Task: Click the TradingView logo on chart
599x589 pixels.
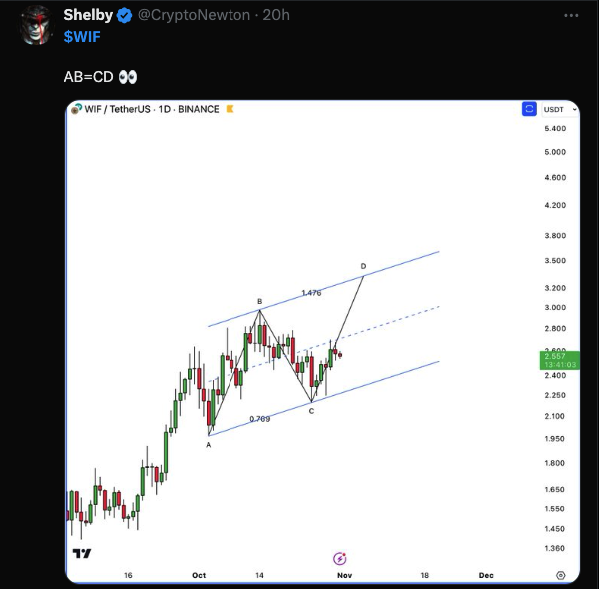Action: coord(82,553)
